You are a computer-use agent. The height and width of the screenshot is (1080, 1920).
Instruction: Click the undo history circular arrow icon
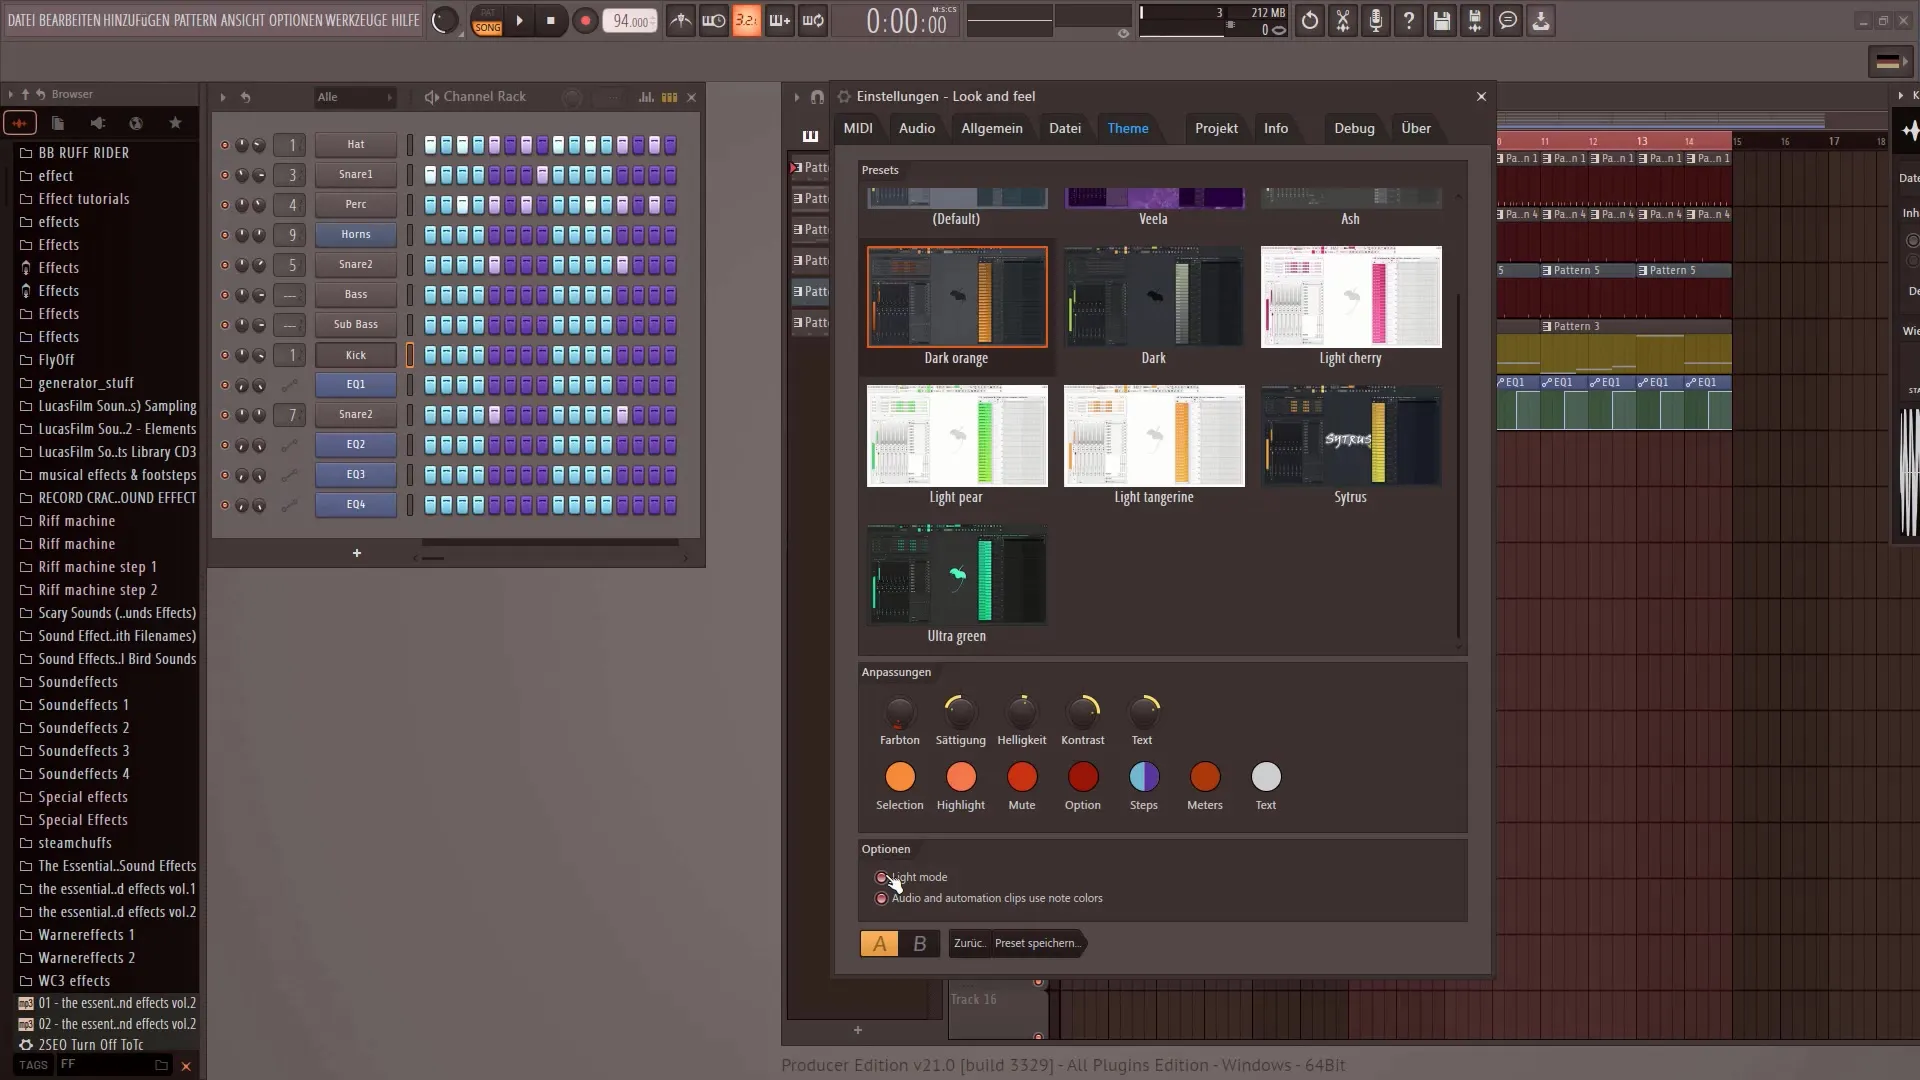tap(1310, 20)
